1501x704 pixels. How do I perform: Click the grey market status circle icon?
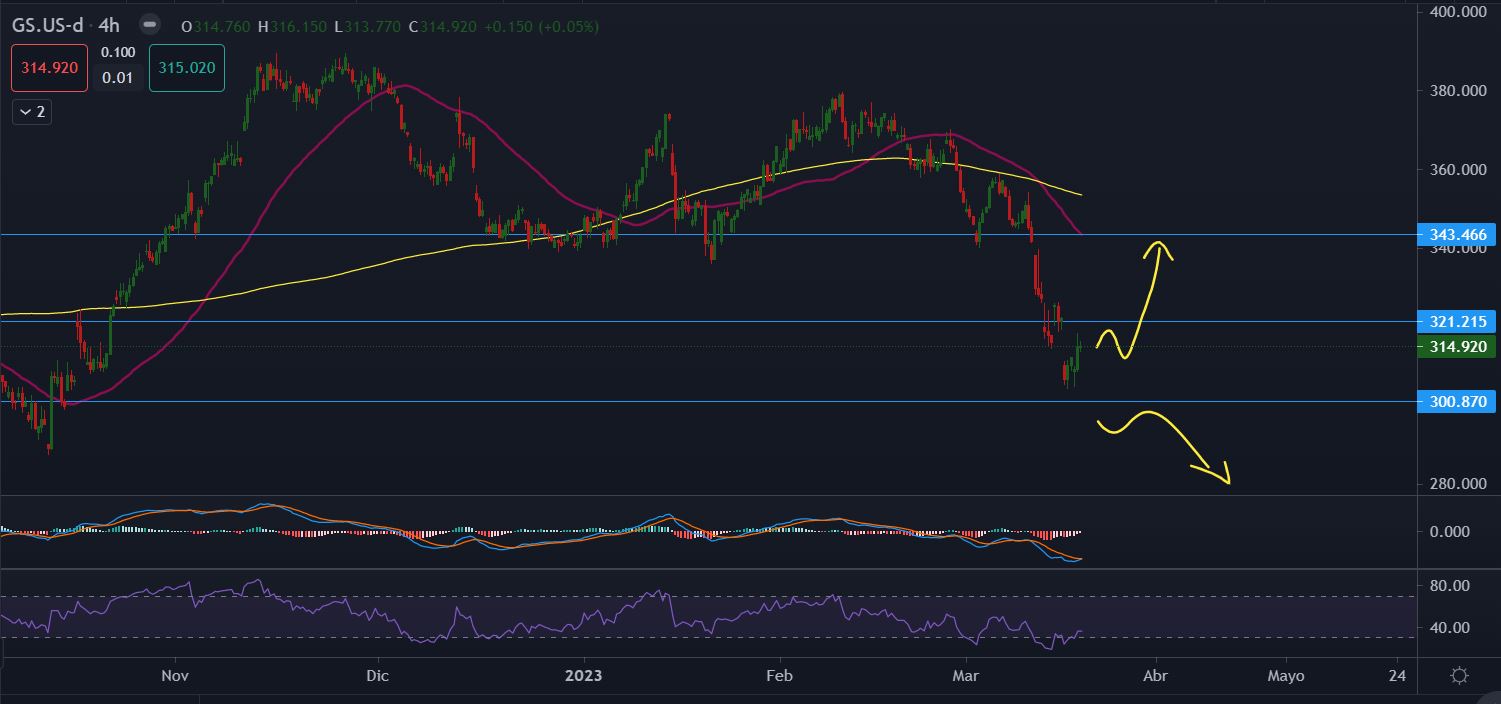149,24
